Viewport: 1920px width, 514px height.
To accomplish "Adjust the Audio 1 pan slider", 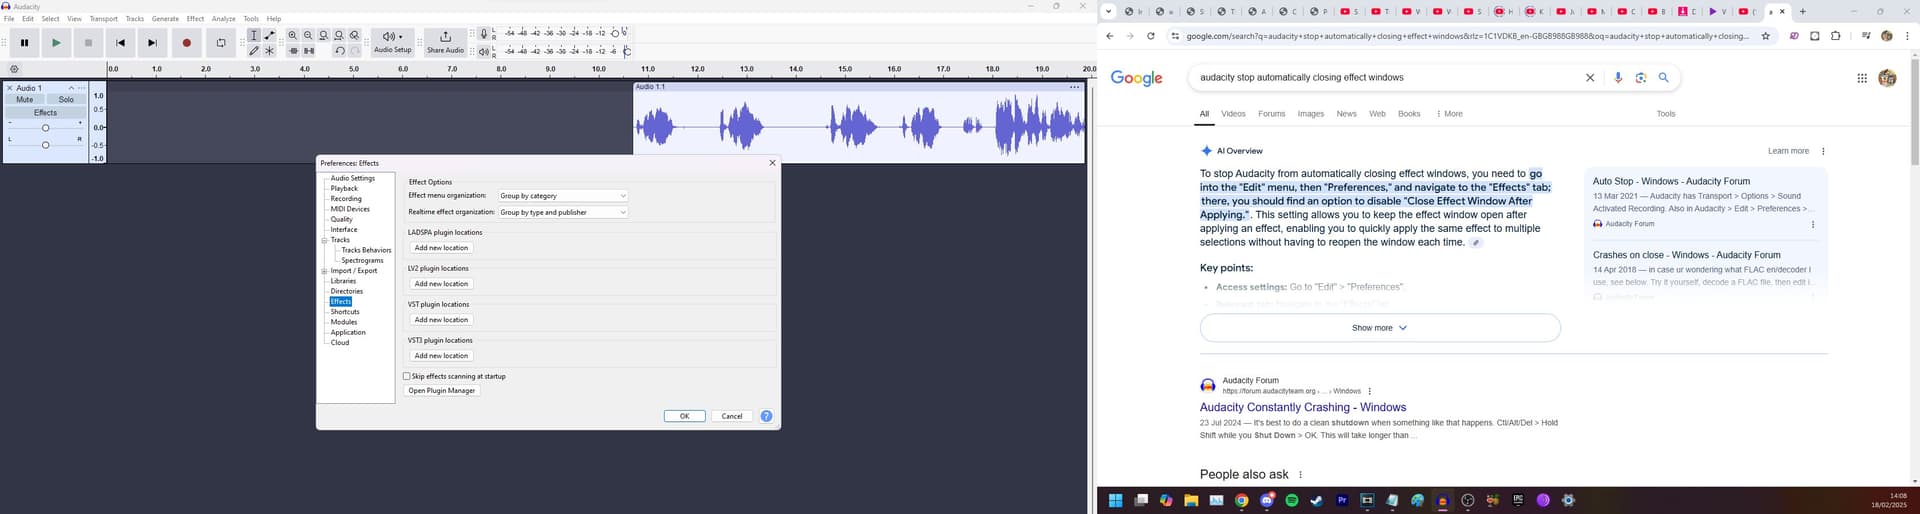I will pos(45,145).
